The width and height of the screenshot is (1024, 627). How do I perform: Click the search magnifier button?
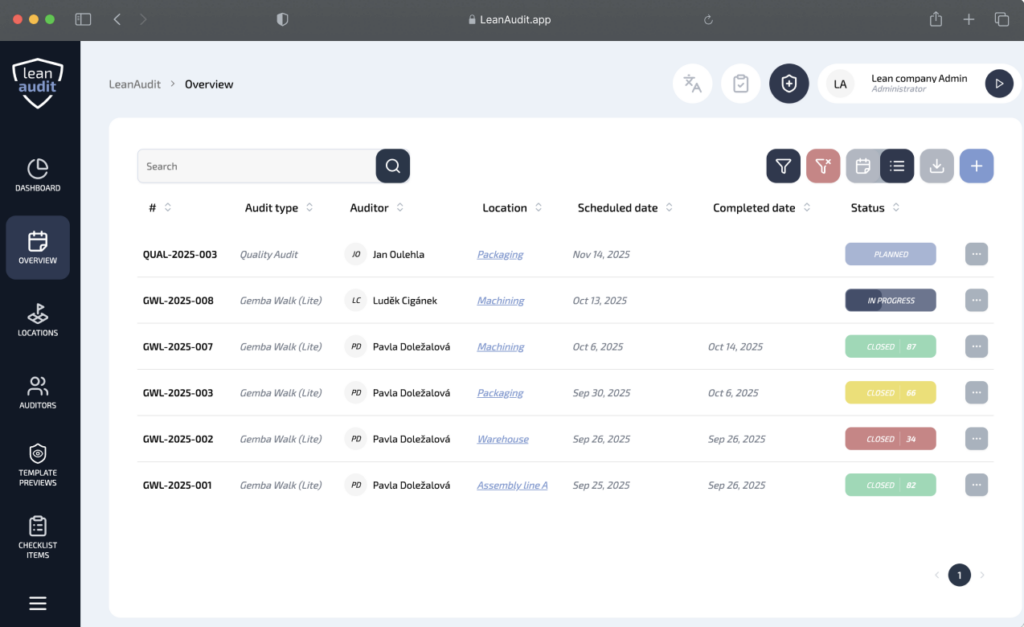393,166
